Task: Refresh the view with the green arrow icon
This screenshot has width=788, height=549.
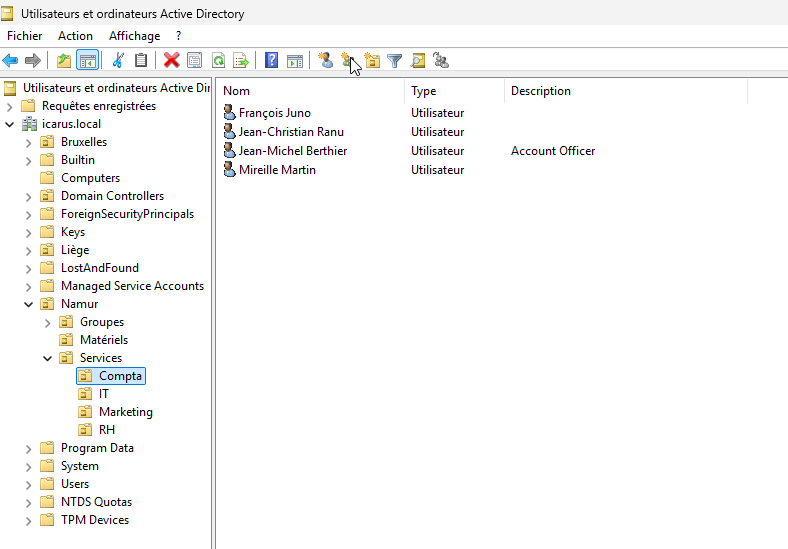Action: pyautogui.click(x=218, y=61)
